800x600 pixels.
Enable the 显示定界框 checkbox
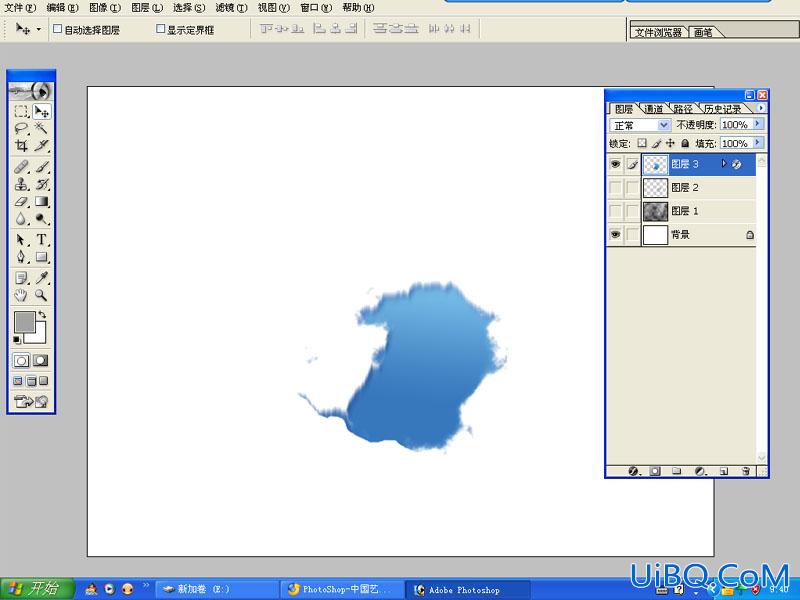tap(160, 29)
